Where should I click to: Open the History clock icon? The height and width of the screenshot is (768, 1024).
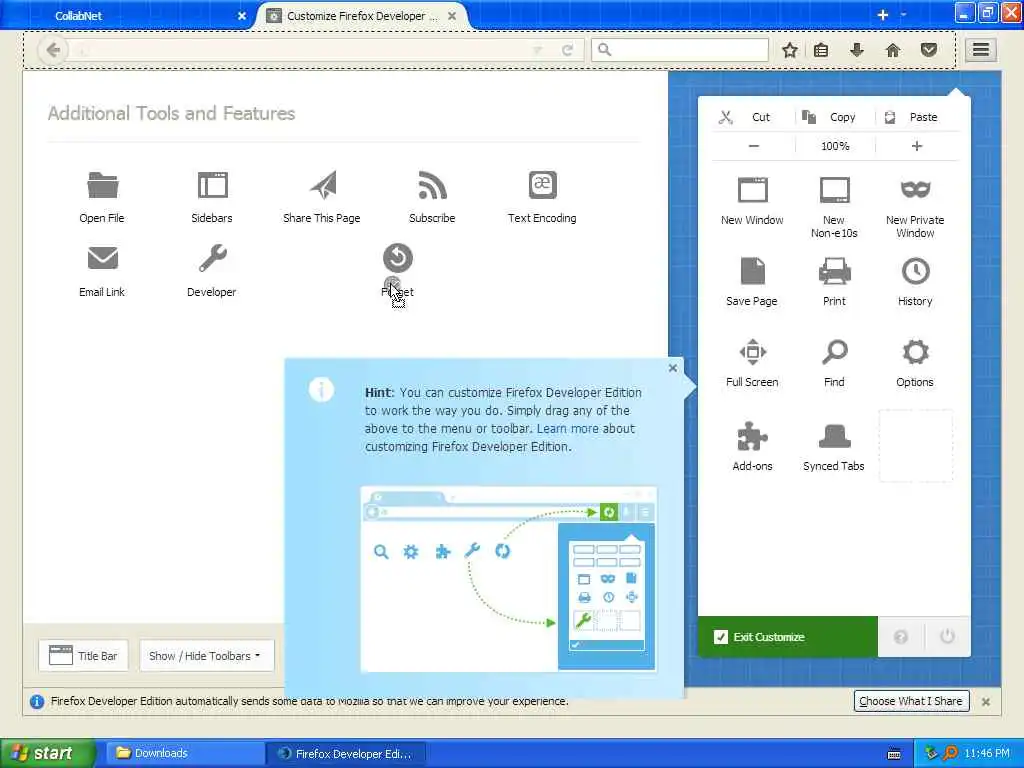click(x=916, y=271)
